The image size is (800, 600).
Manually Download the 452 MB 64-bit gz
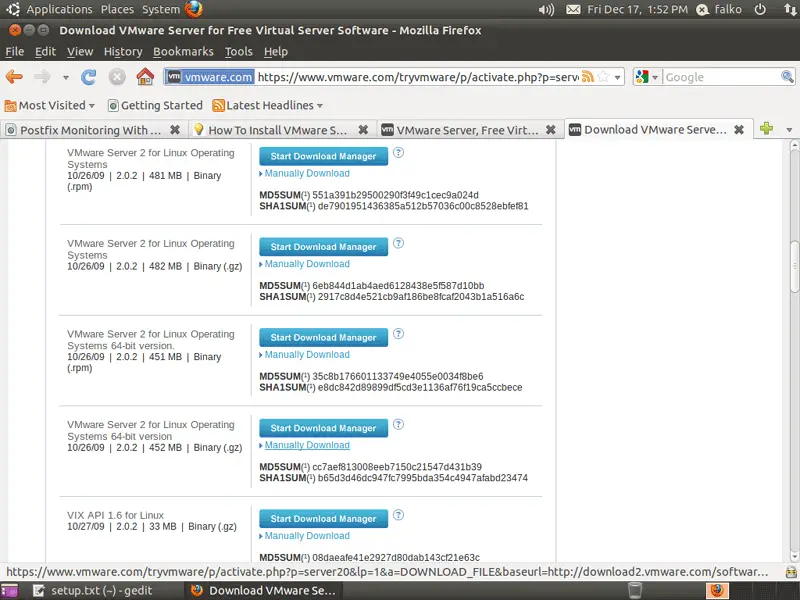(x=307, y=445)
